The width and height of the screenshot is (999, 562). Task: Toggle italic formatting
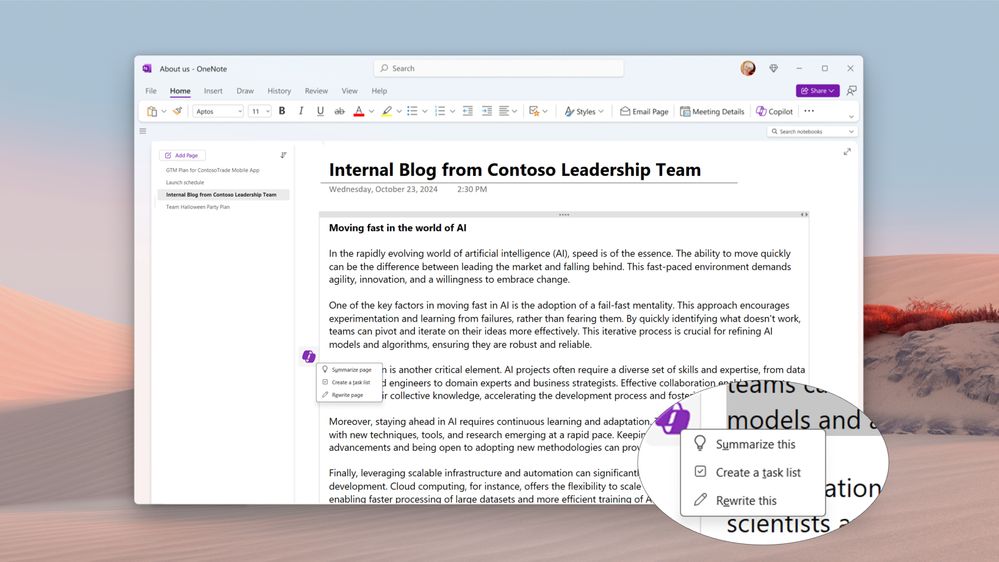click(301, 111)
